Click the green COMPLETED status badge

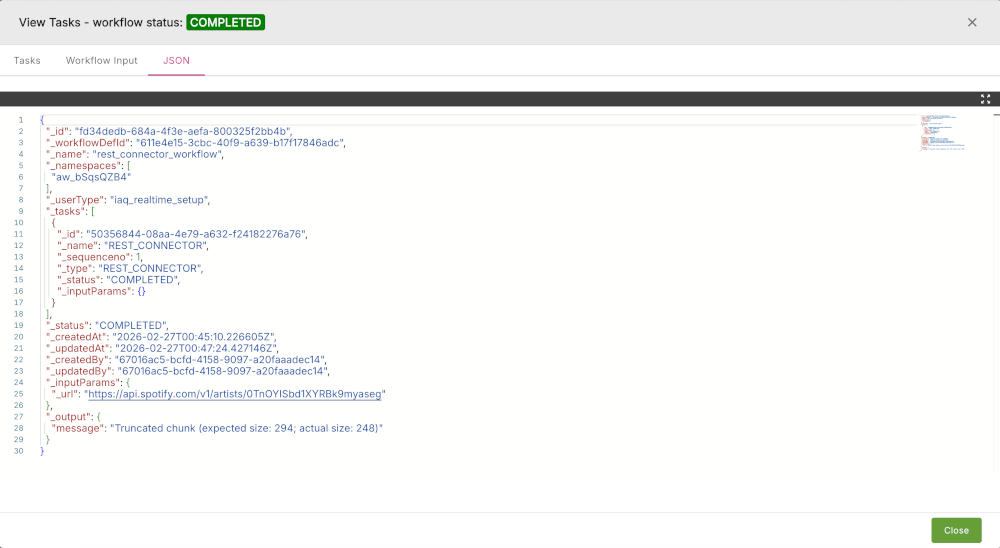[225, 22]
